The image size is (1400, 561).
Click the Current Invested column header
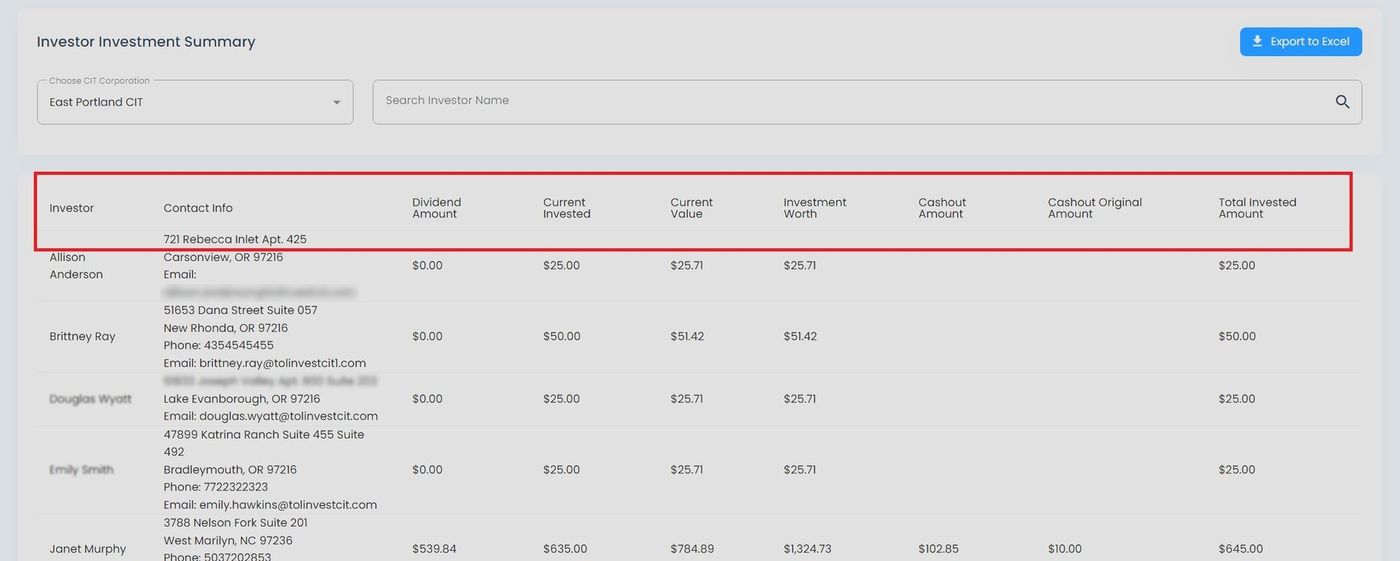click(x=566, y=208)
